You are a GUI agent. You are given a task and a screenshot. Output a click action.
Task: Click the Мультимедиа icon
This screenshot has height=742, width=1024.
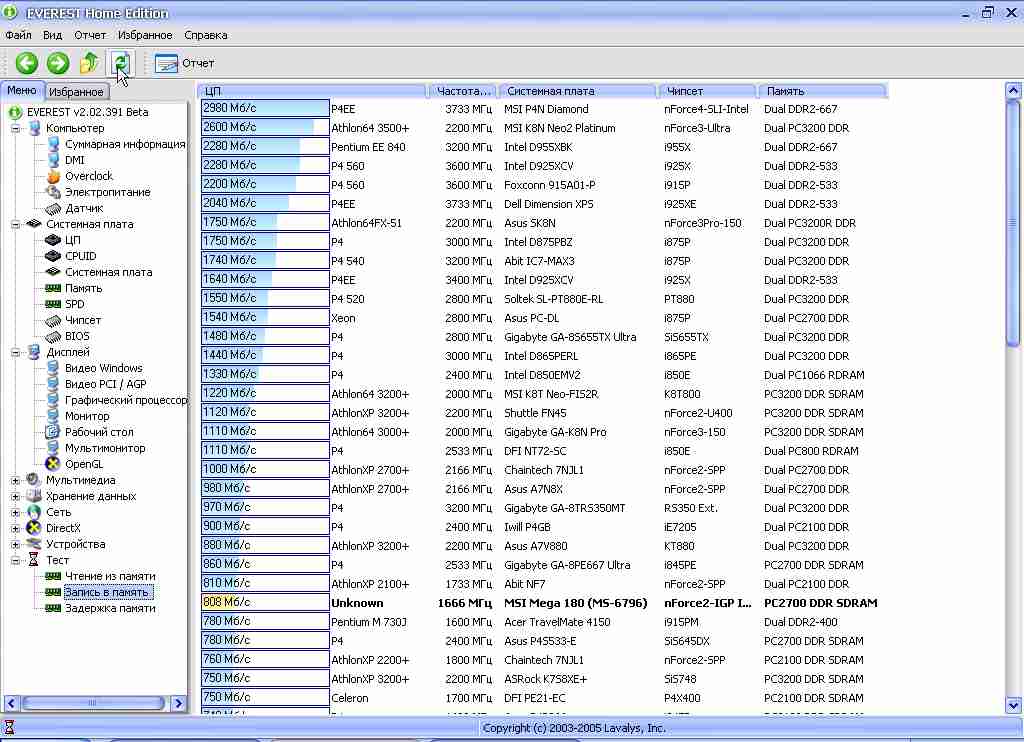[x=34, y=480]
